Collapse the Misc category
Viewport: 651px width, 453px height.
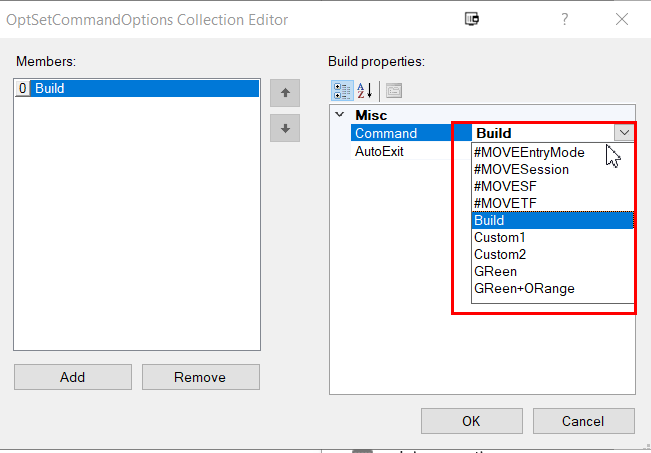pyautogui.click(x=338, y=115)
